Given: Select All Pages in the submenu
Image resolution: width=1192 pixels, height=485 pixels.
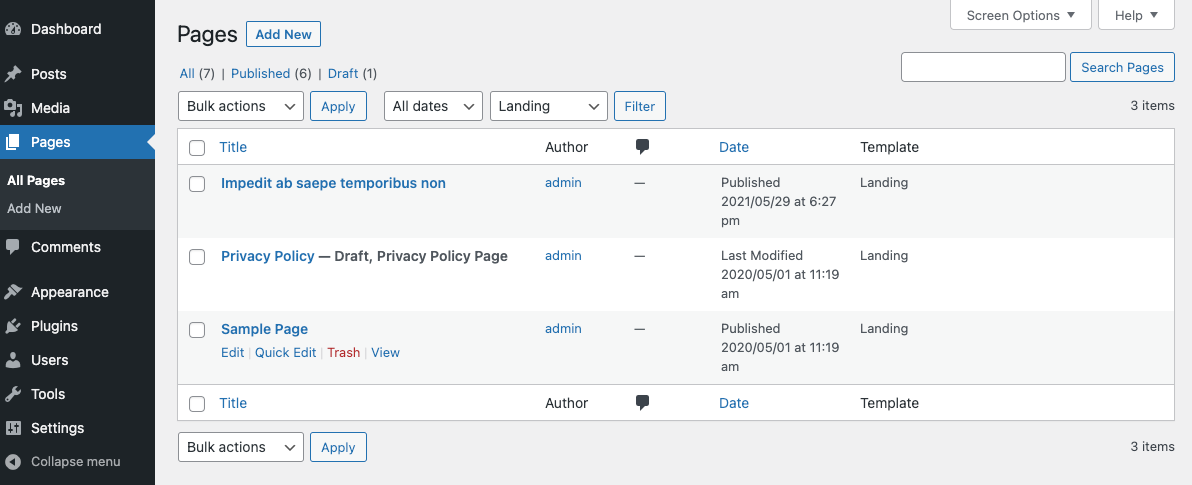Looking at the screenshot, I should [36, 181].
